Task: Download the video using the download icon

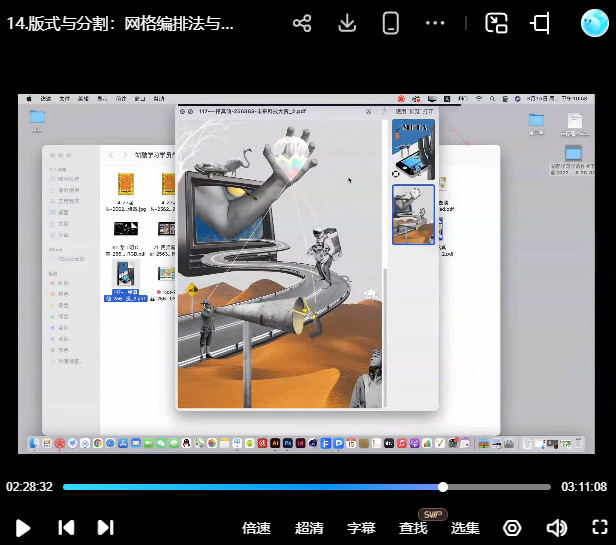Action: click(347, 24)
